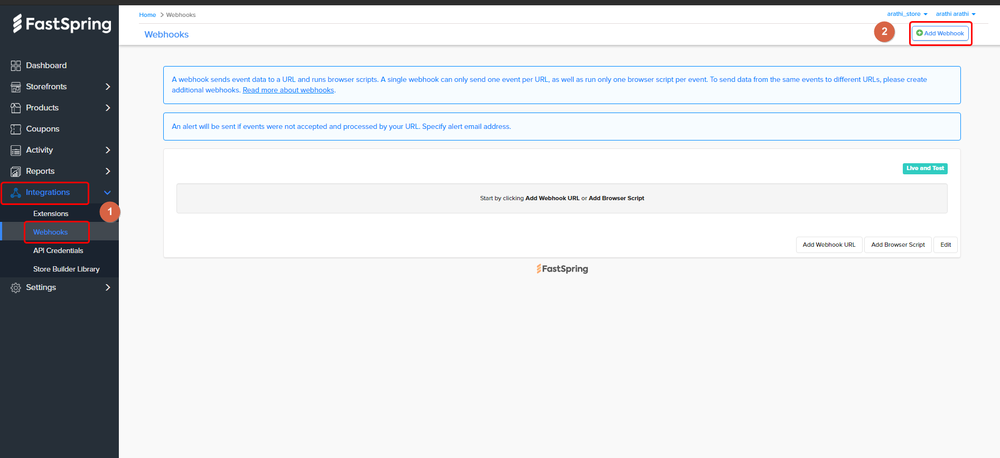
Task: Expand the Reports chevron
Action: point(107,171)
